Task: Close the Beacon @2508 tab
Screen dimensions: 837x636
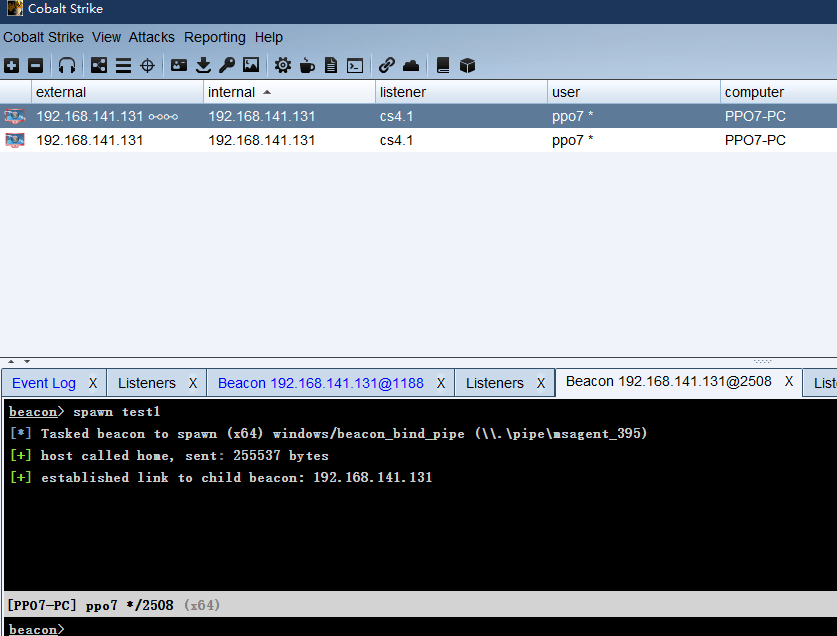Action: point(789,381)
